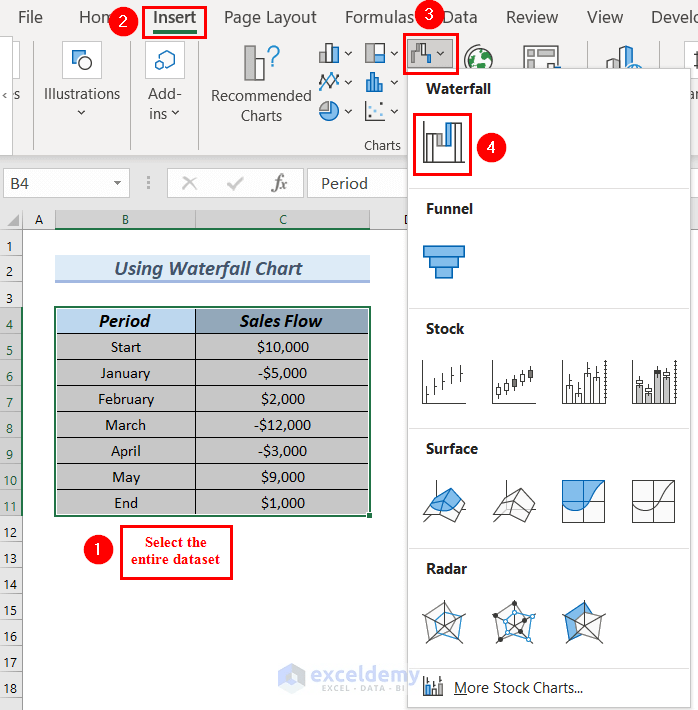The width and height of the screenshot is (698, 710).
Task: Click the formula bar showing Period
Action: (358, 183)
